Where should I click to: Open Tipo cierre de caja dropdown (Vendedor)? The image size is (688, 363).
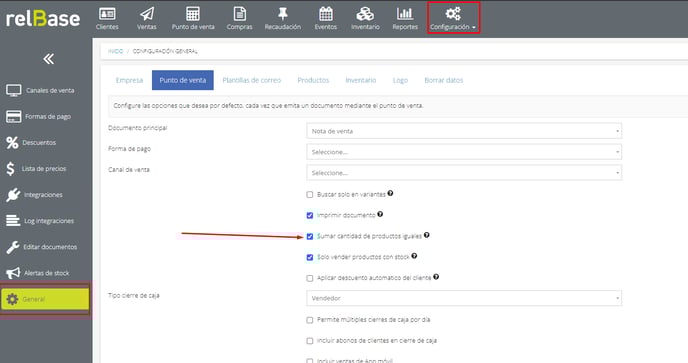pos(464,298)
